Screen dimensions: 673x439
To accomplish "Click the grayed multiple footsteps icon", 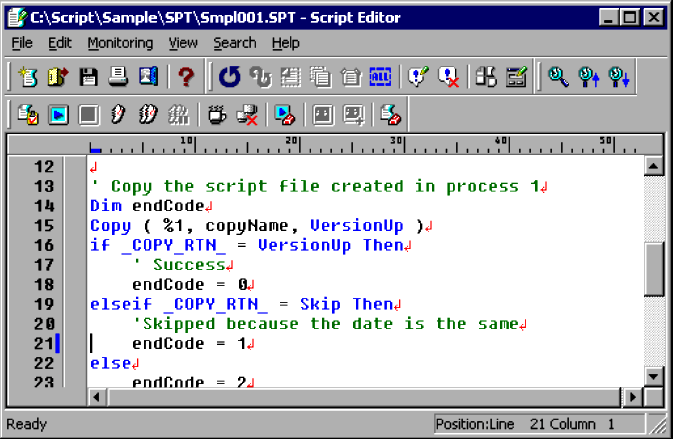I will point(178,115).
